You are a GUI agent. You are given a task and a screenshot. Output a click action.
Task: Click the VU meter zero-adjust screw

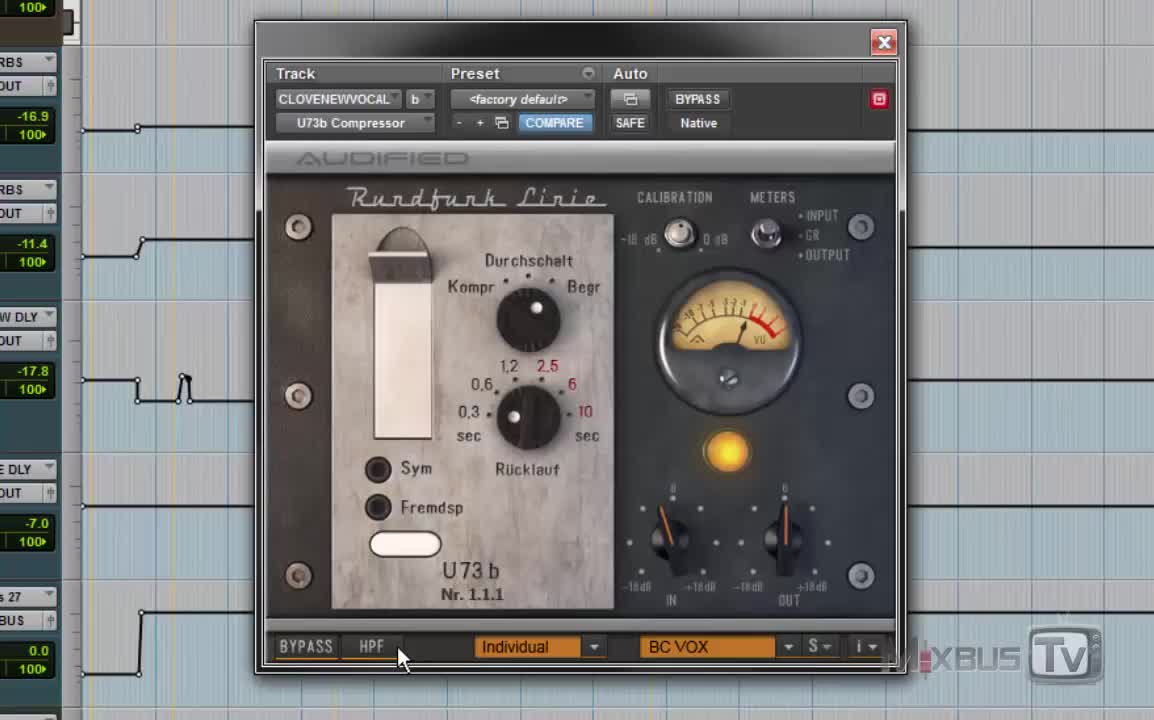729,378
